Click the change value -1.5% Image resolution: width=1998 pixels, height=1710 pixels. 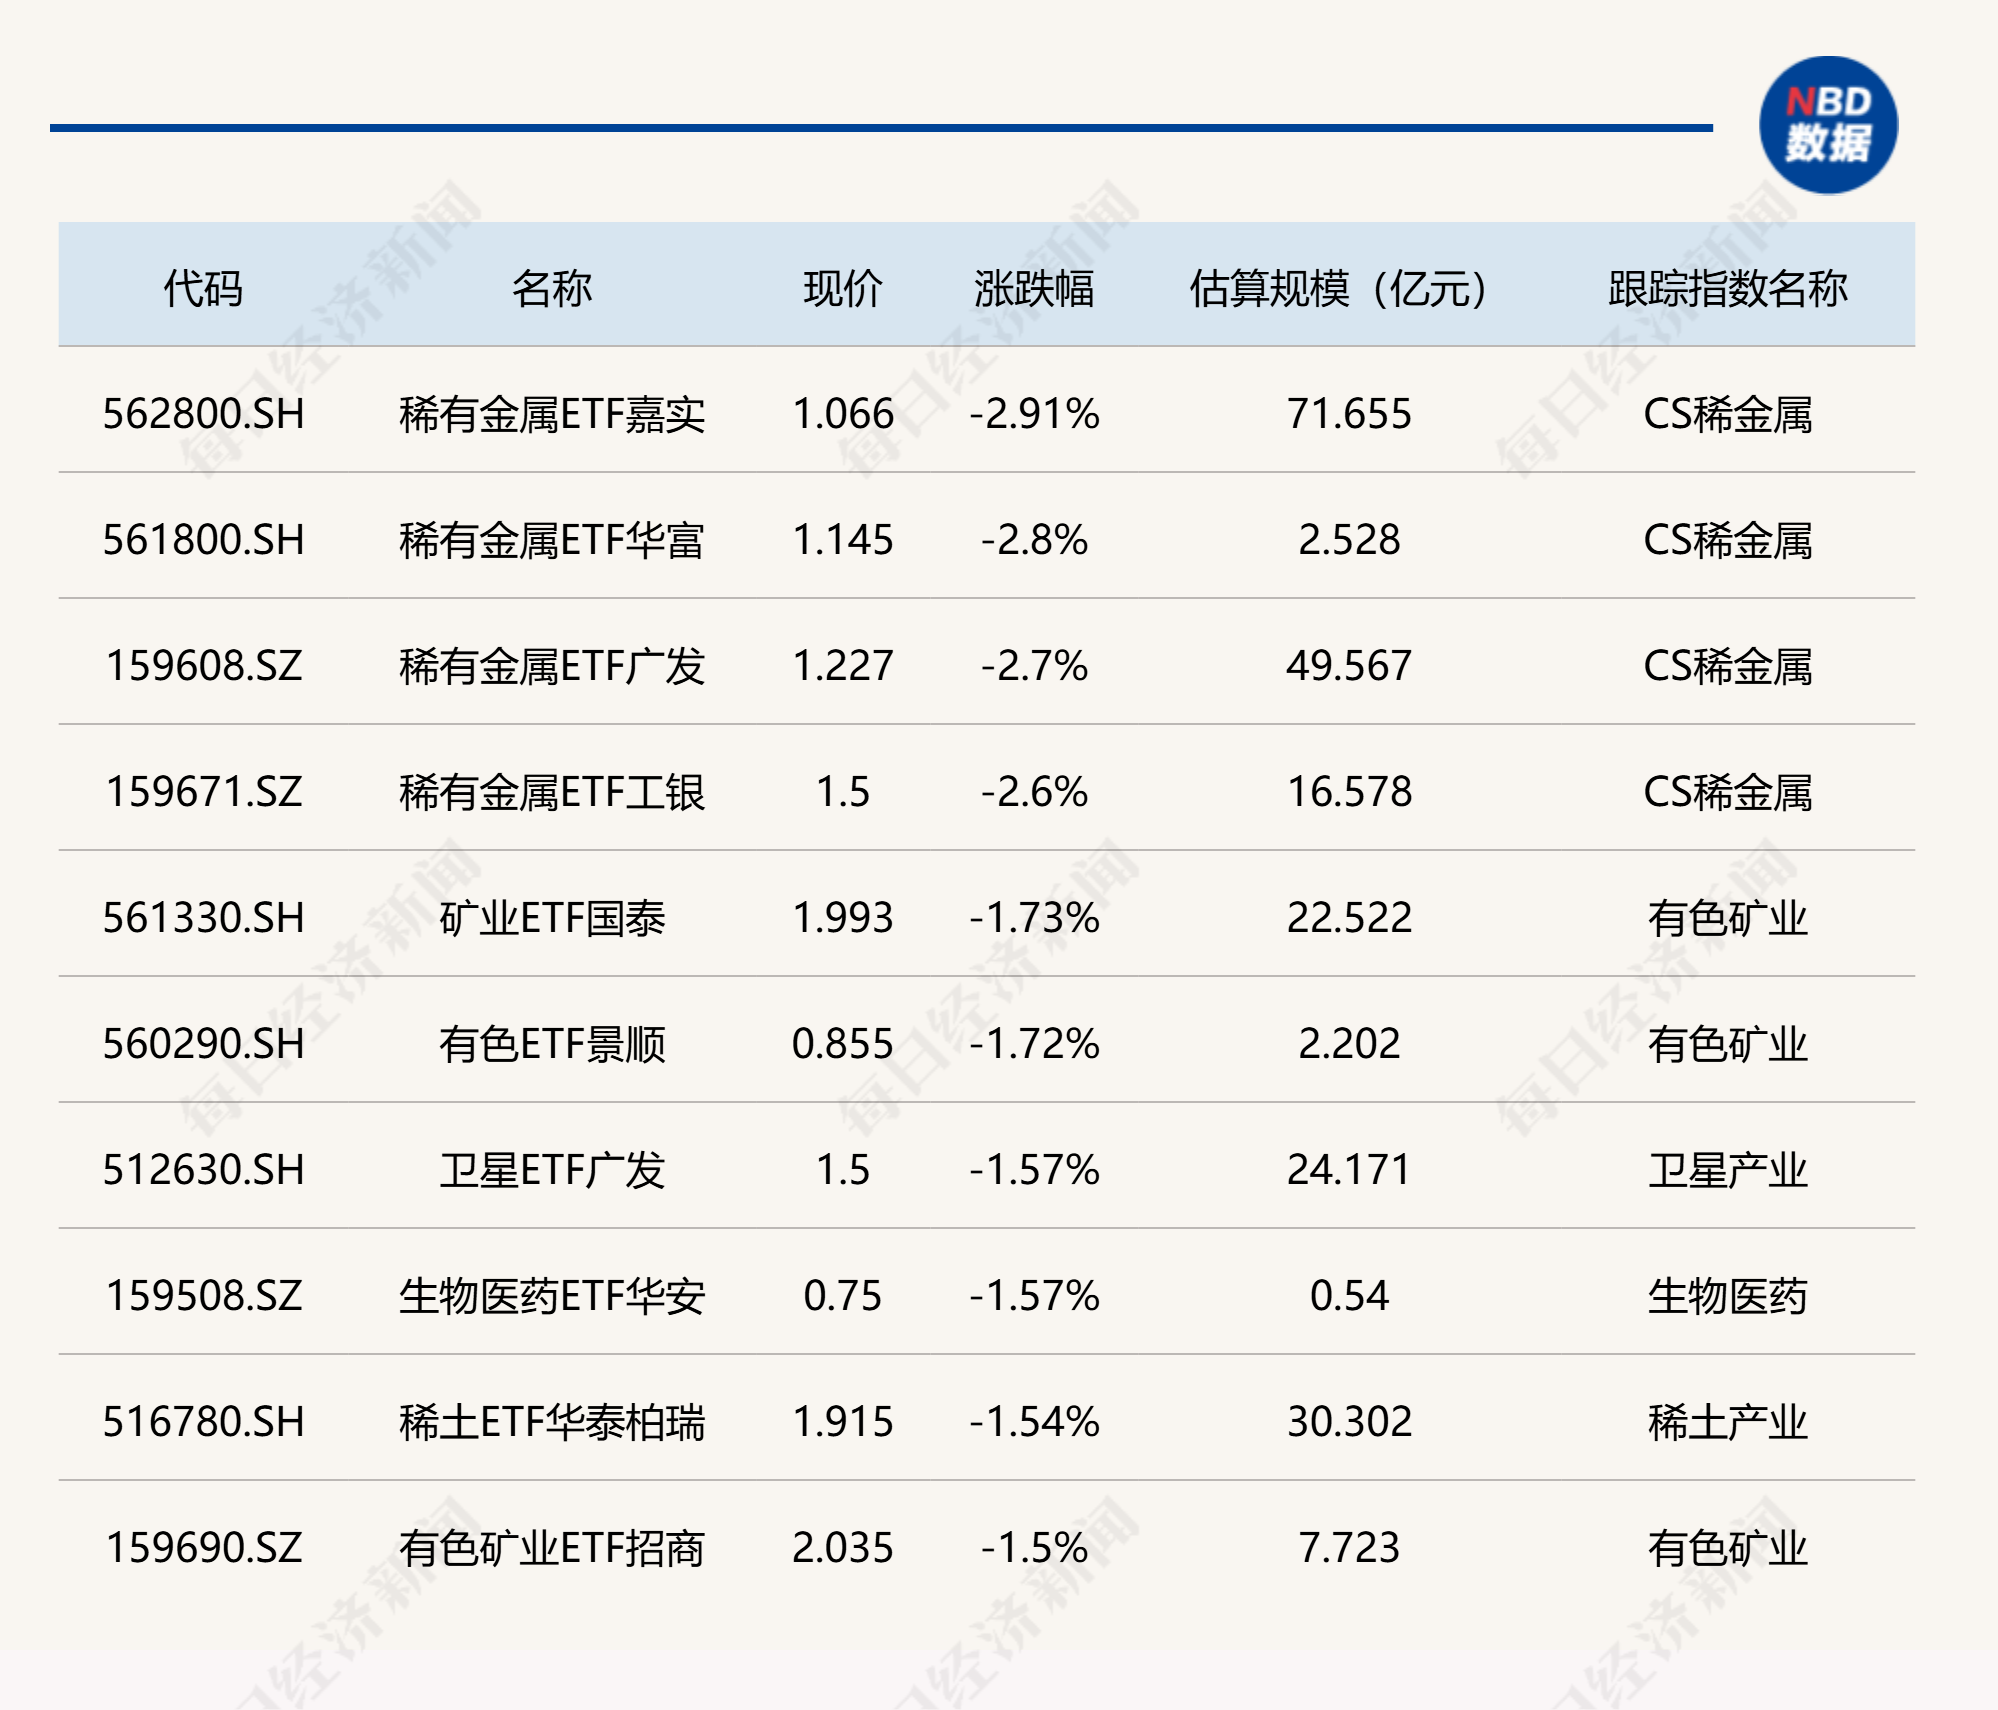pyautogui.click(x=1034, y=1548)
